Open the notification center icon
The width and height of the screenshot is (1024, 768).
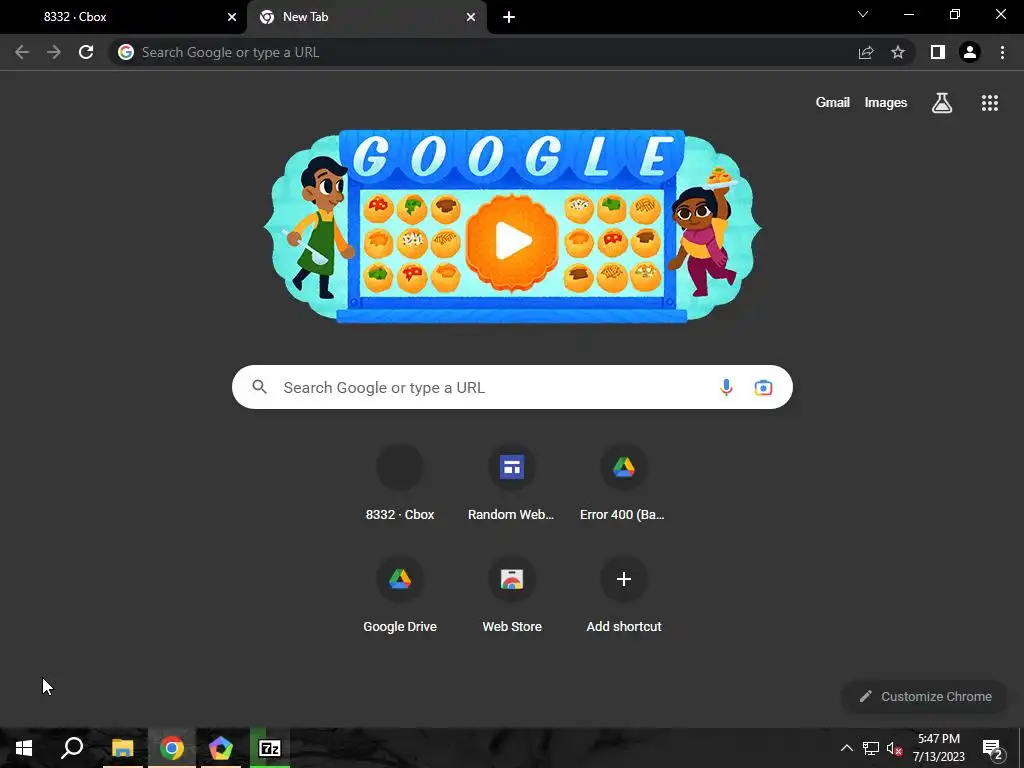pos(992,749)
